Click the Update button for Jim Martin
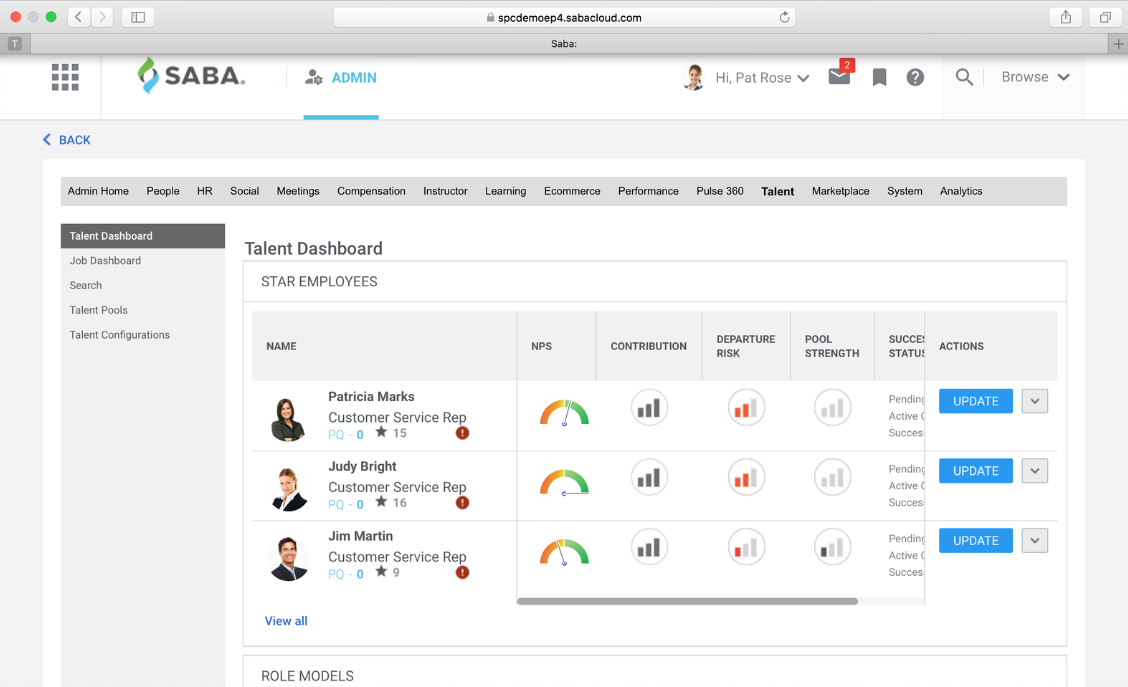This screenshot has width=1128, height=687. click(975, 540)
